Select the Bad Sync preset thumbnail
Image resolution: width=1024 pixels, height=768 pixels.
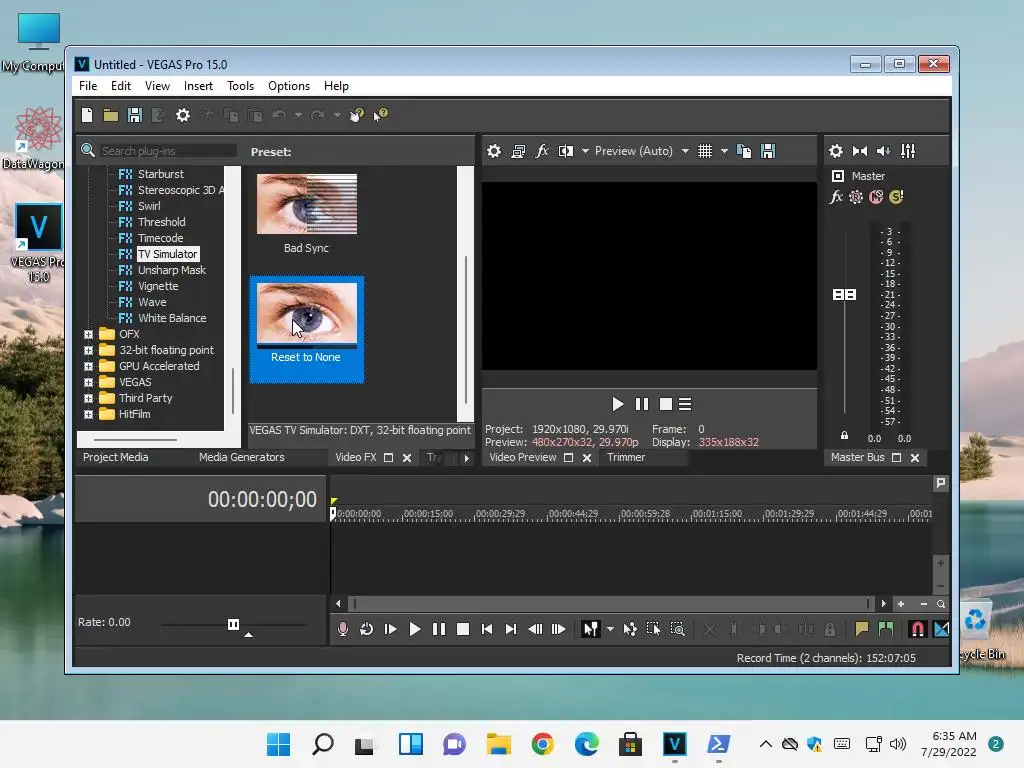(x=306, y=204)
